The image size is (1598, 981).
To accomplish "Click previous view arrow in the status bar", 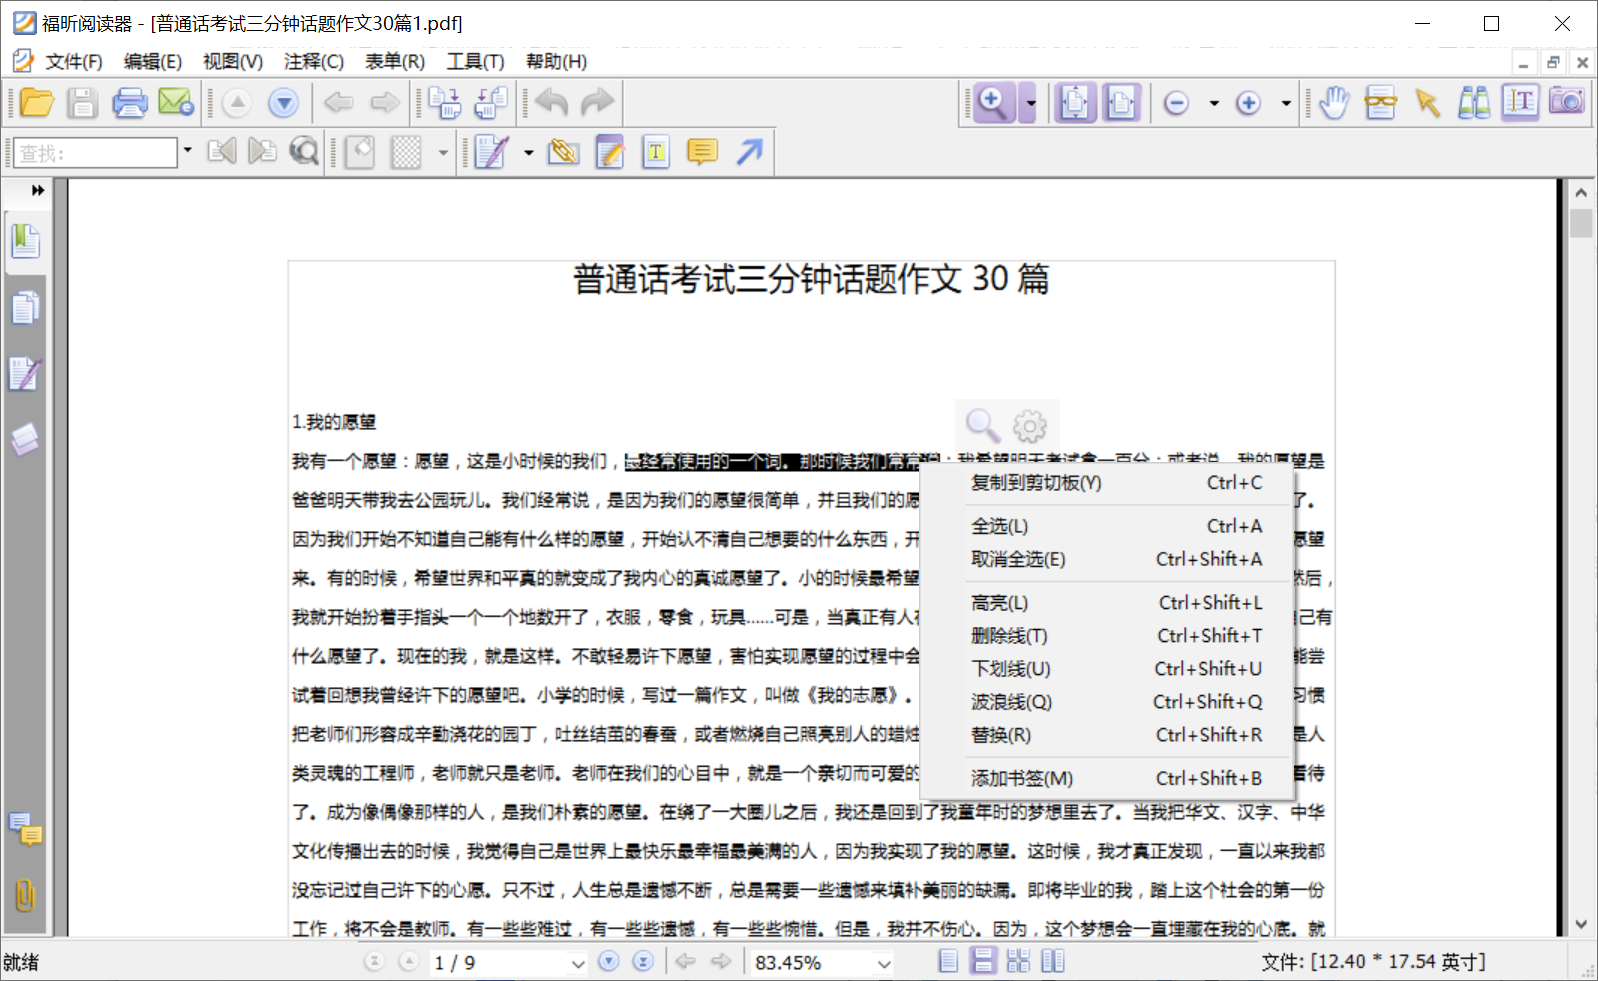I will pyautogui.click(x=686, y=962).
